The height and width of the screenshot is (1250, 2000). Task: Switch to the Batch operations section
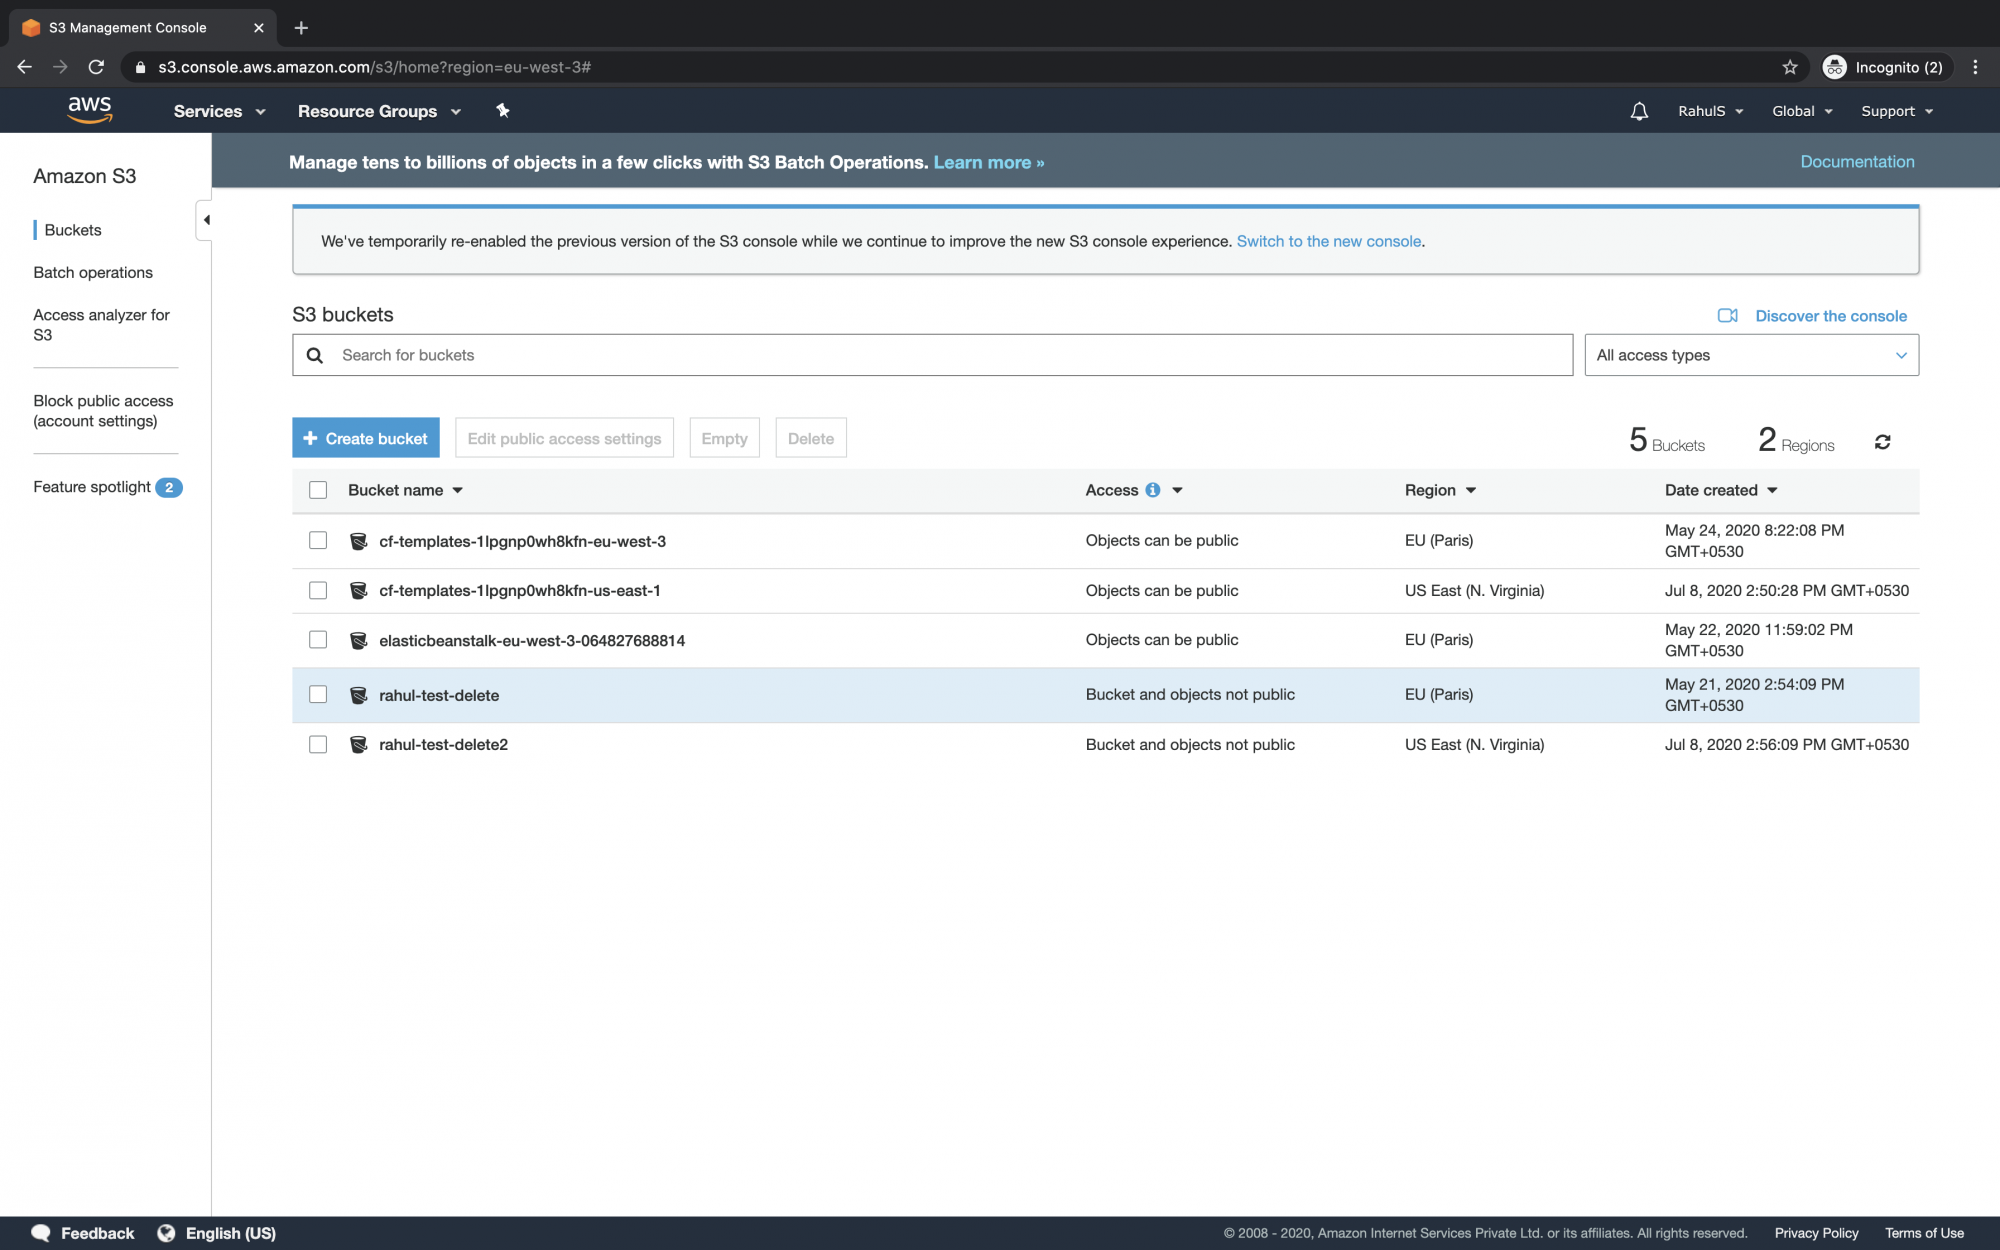(x=93, y=272)
